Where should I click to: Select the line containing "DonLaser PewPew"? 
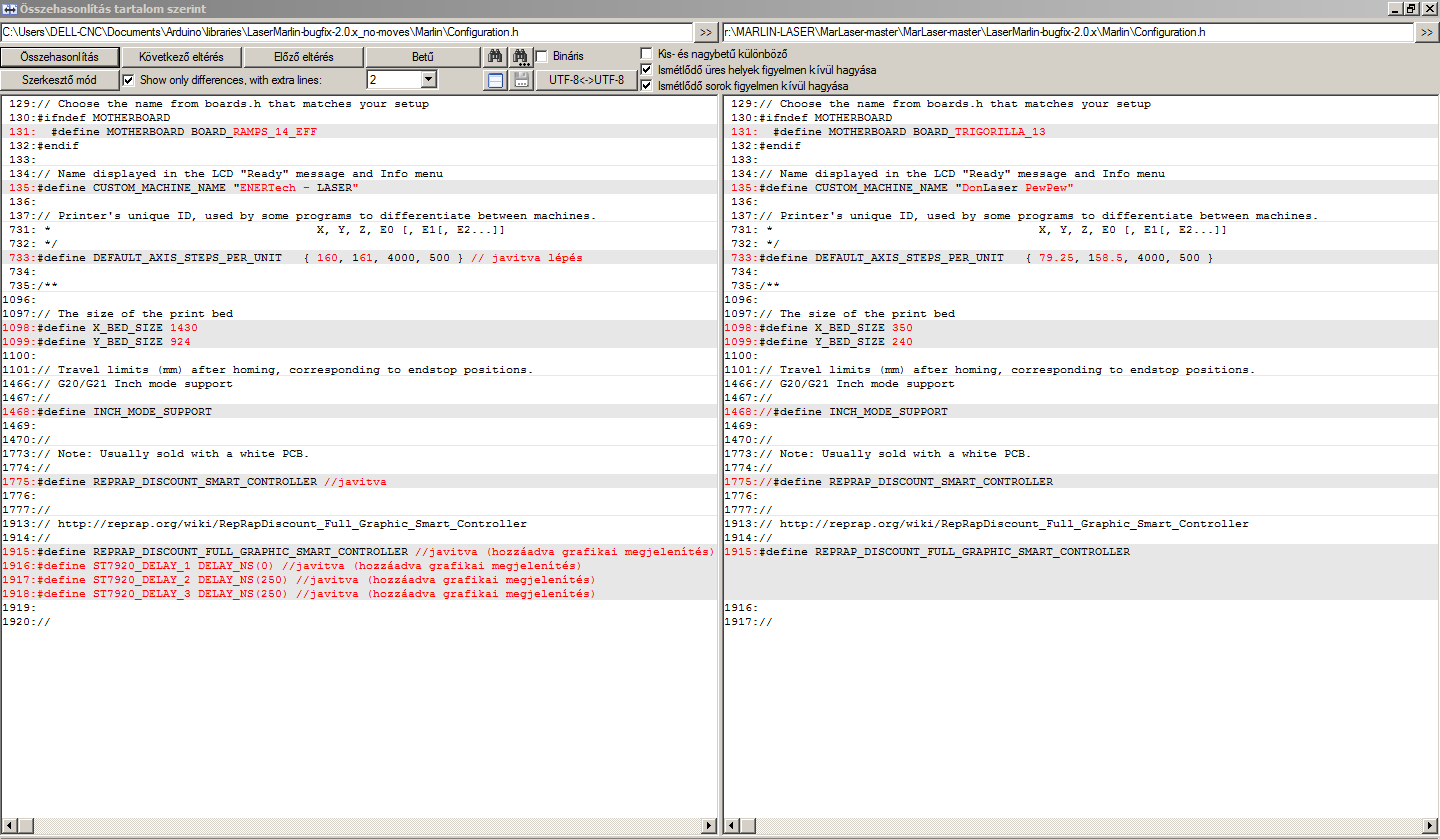[x=1081, y=187]
